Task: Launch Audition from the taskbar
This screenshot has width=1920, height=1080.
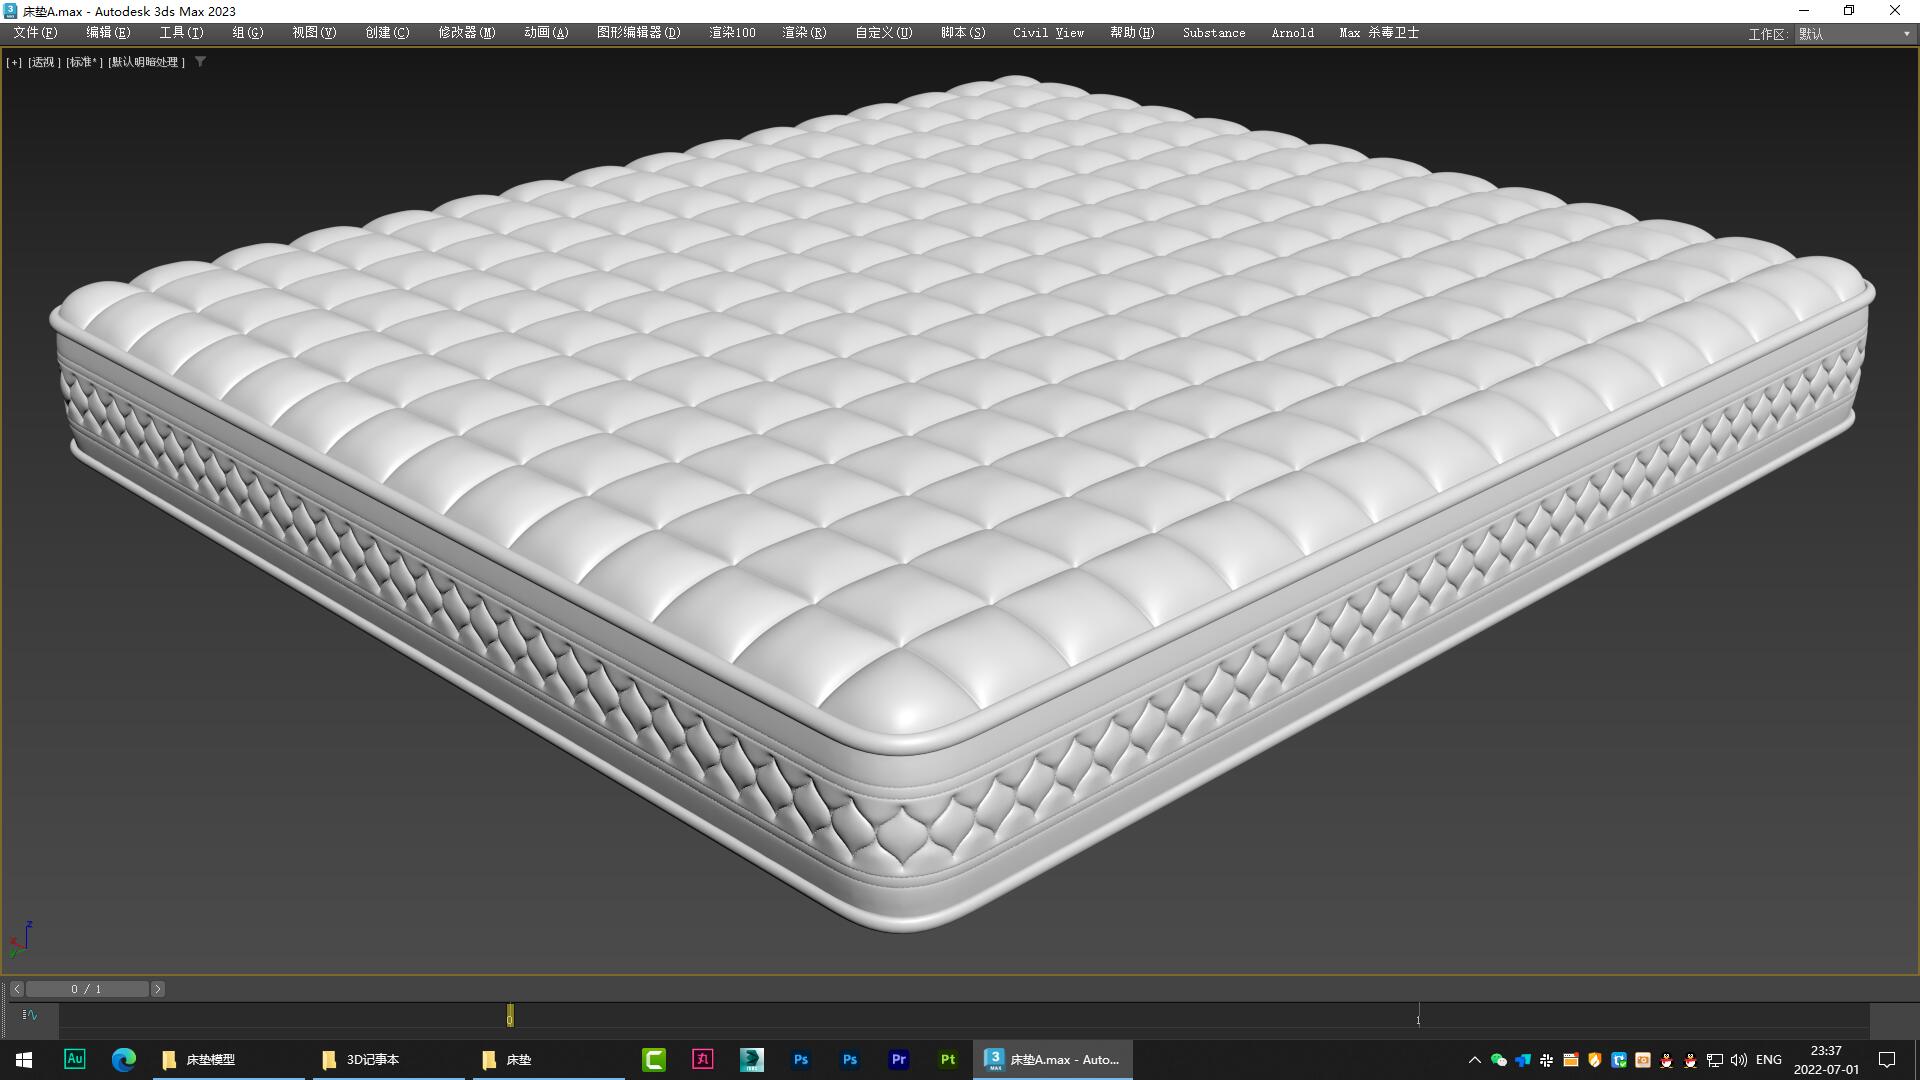Action: (x=75, y=1059)
